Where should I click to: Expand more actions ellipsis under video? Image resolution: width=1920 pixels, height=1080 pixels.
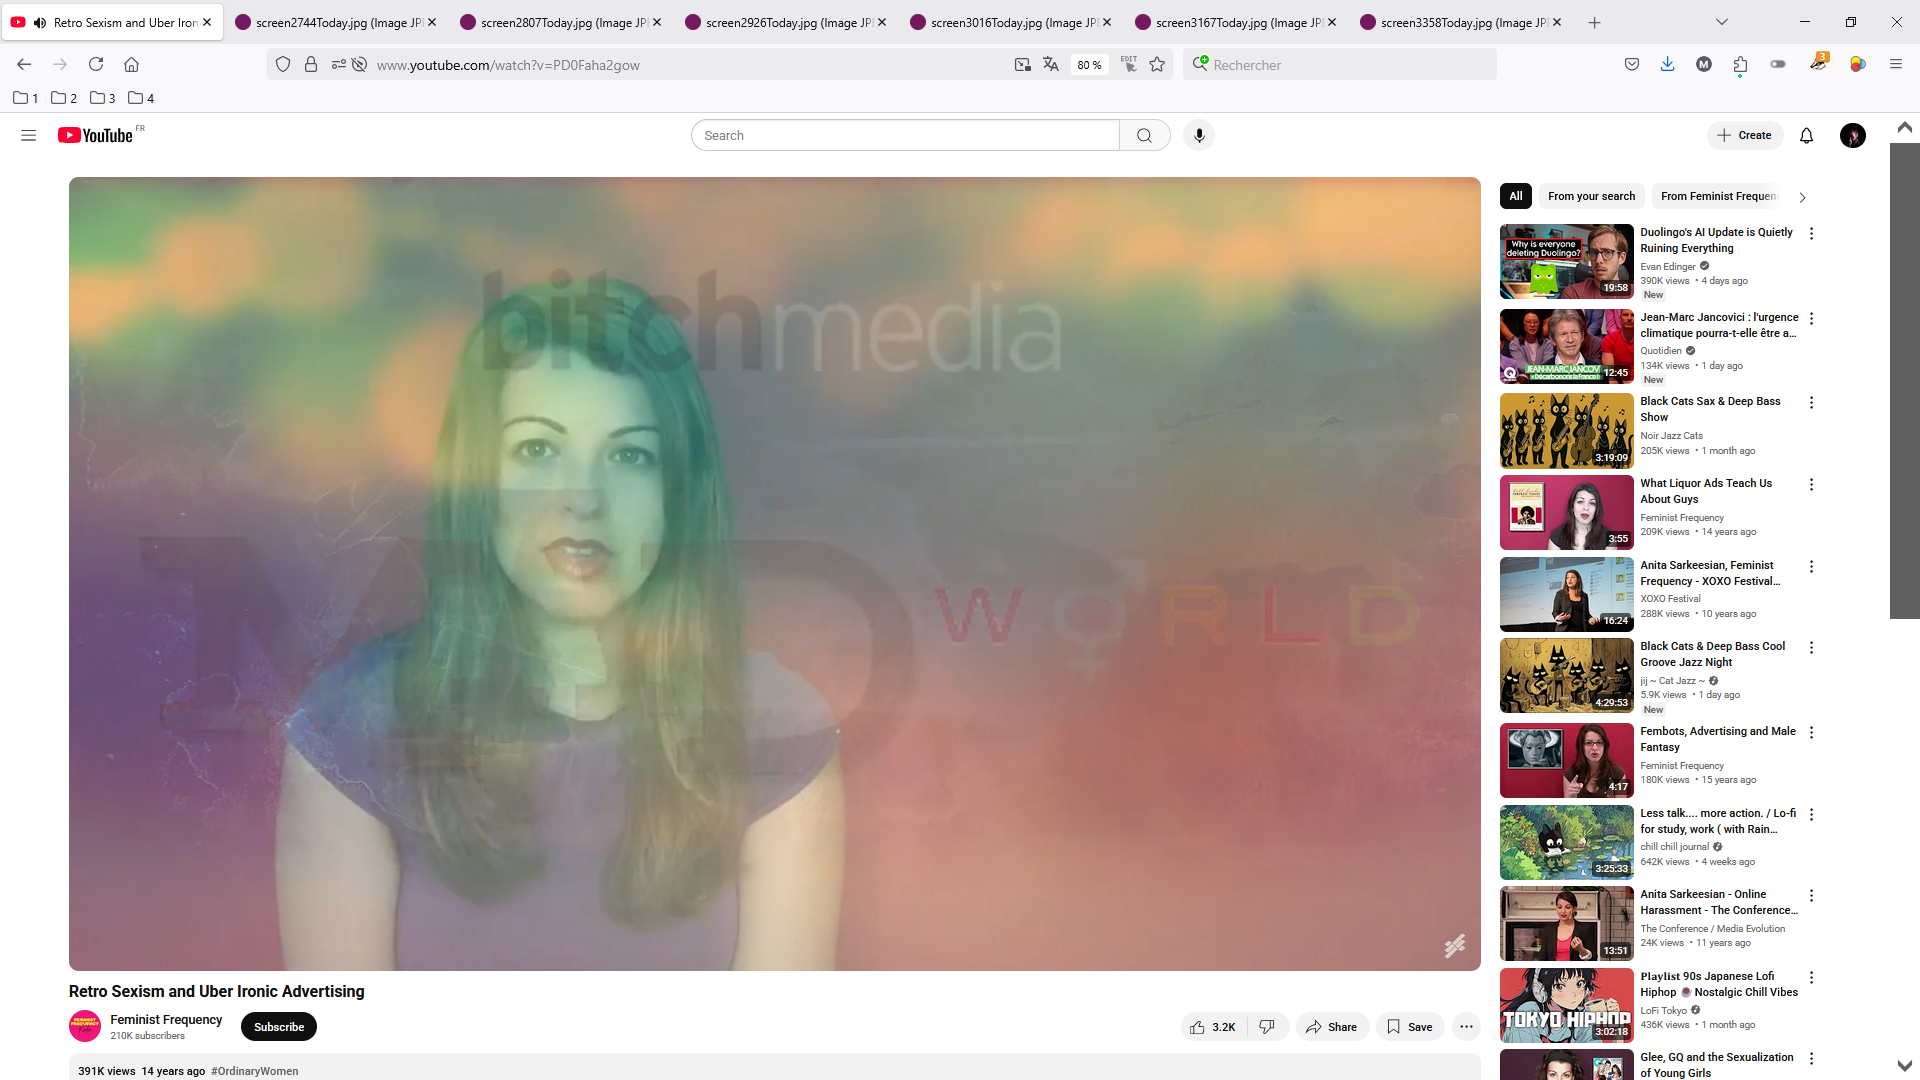[1466, 1027]
